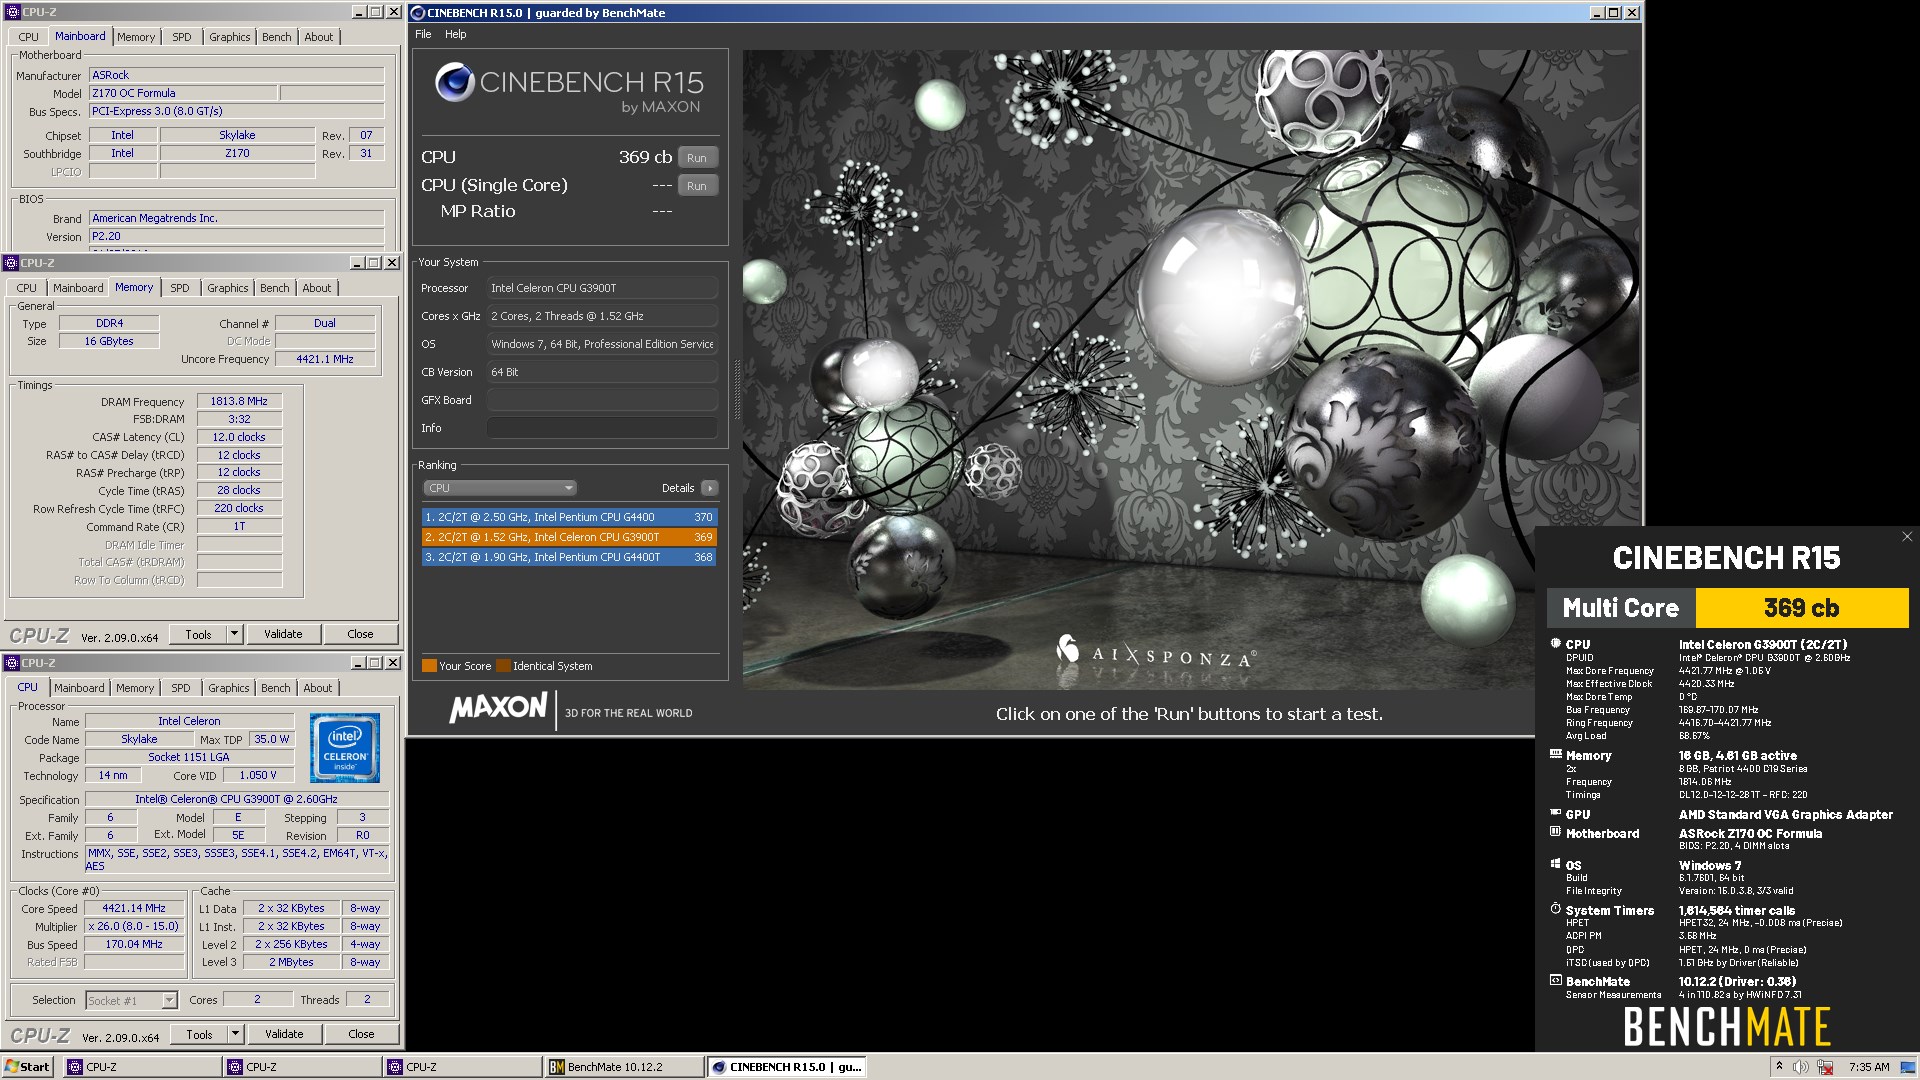Open the Ranking CPU dropdown in Cinebench
Screen dimensions: 1920x1080
(x=499, y=488)
